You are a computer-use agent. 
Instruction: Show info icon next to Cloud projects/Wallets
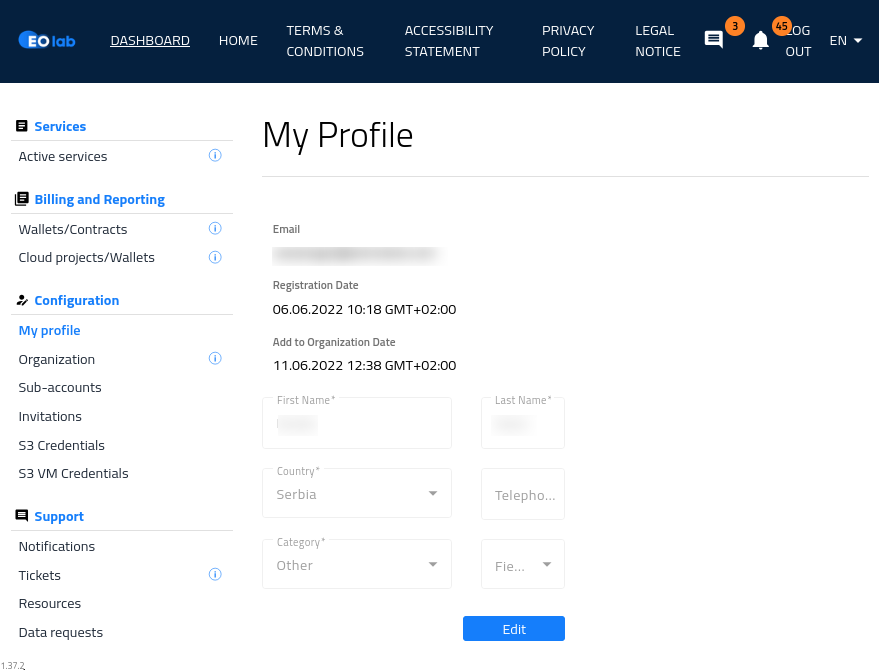click(x=215, y=257)
